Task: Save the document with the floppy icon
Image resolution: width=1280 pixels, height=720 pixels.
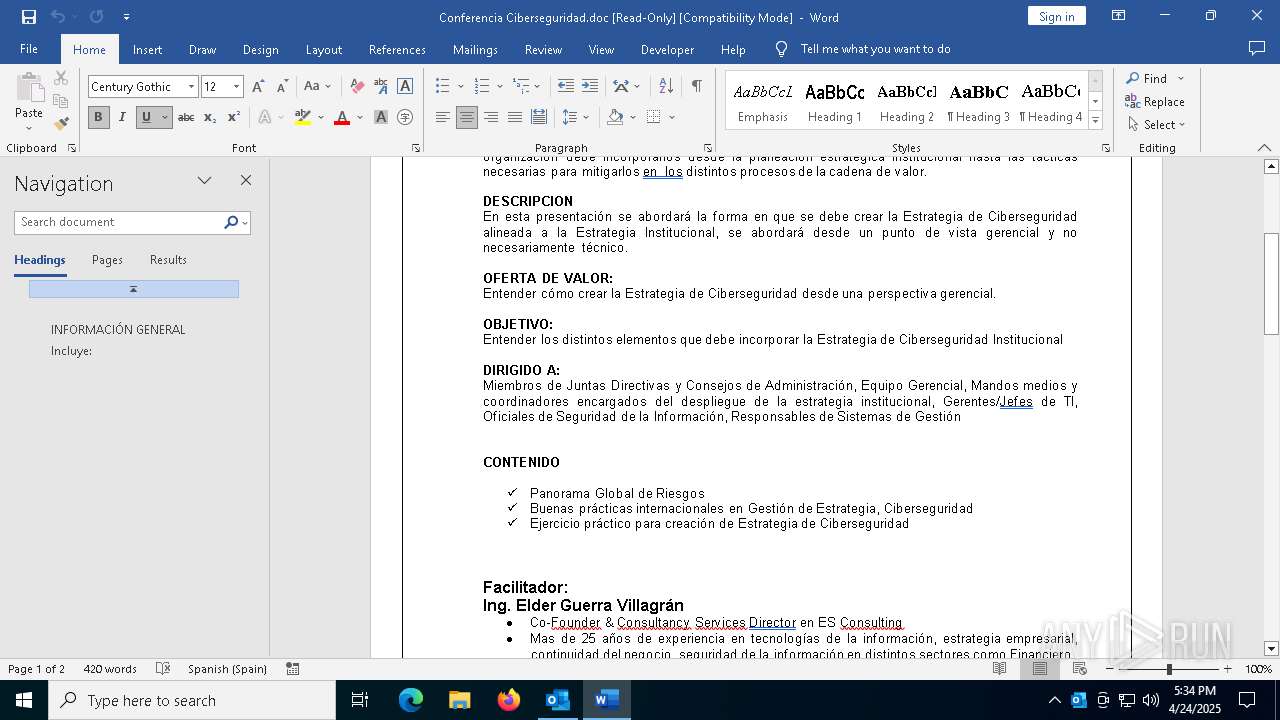Action: point(29,17)
